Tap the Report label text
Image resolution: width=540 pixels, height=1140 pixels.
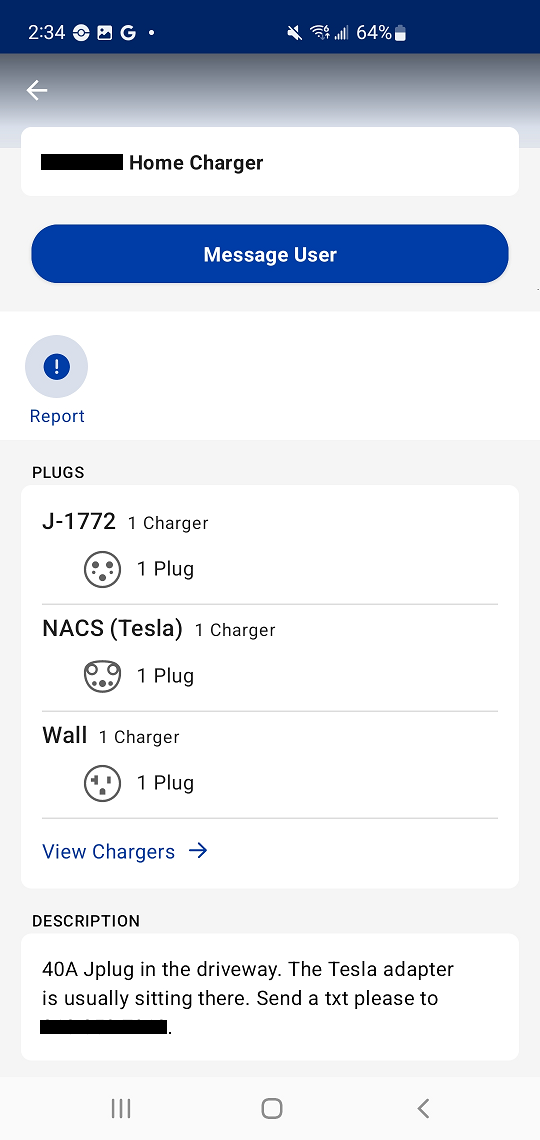click(57, 416)
